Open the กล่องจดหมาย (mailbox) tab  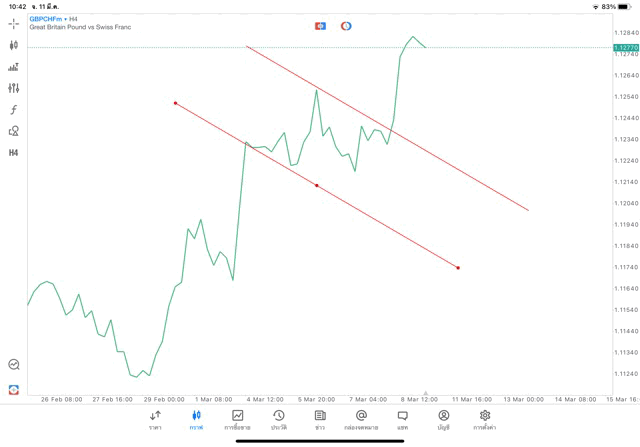click(361, 419)
